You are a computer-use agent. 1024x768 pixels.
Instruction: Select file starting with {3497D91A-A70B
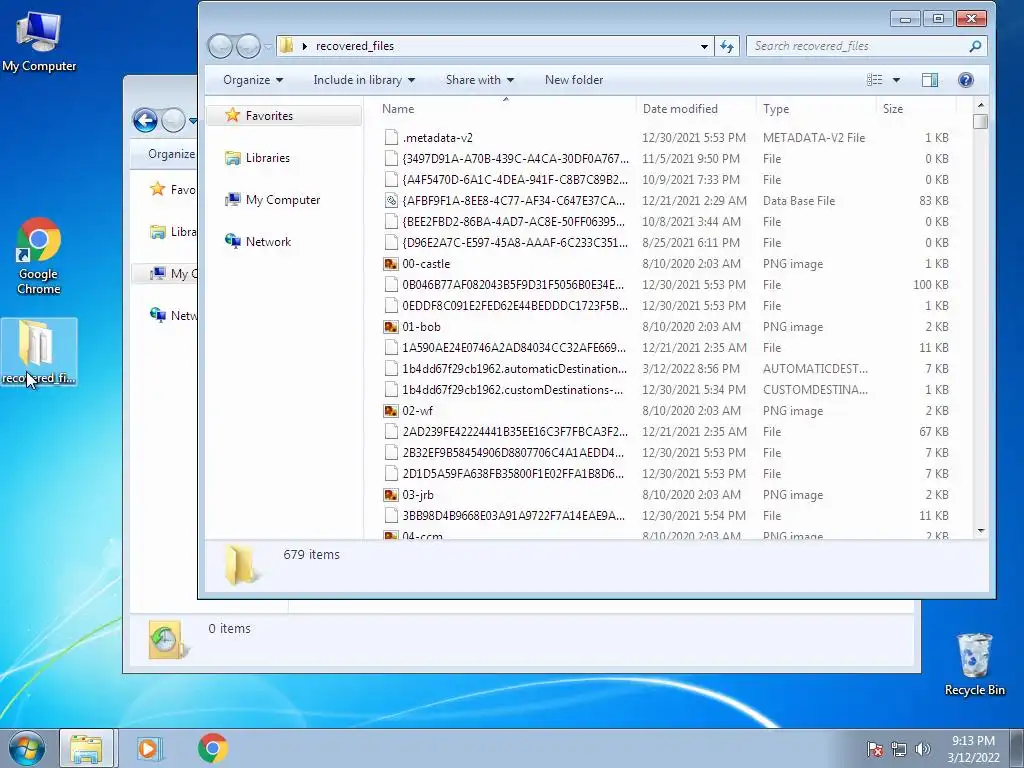coord(666,159)
